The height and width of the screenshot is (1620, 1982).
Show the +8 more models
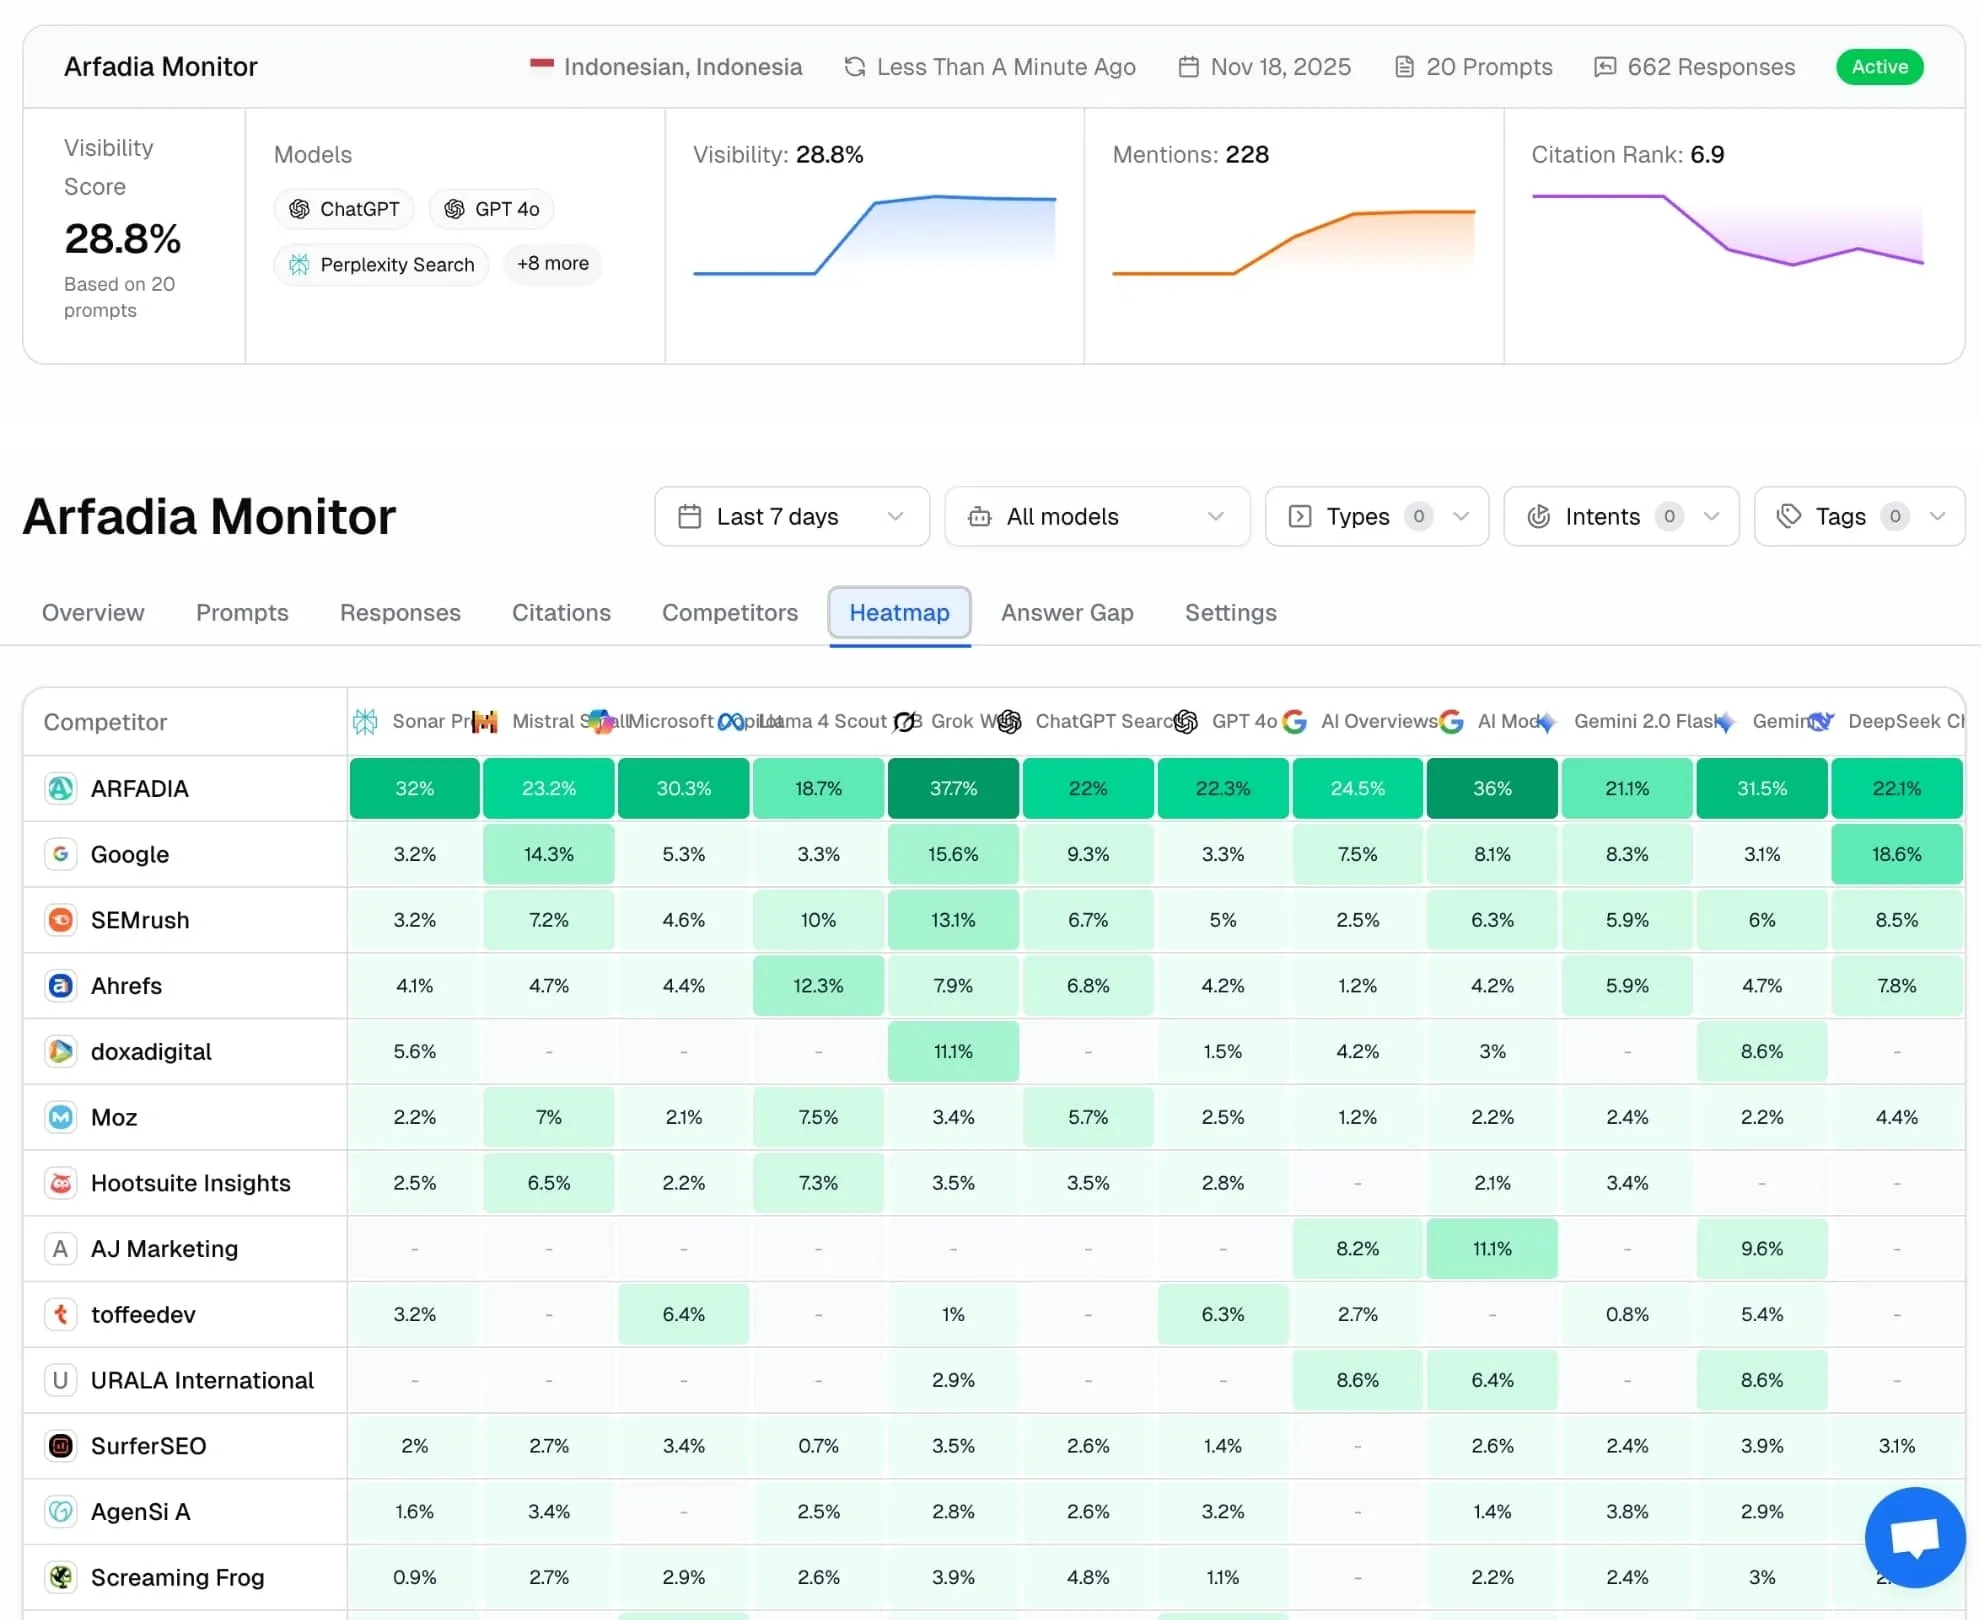click(x=552, y=264)
